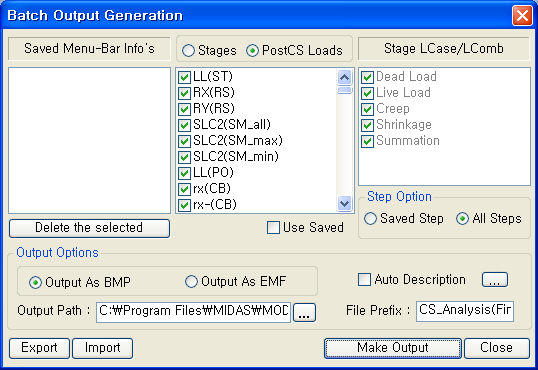Uncheck the LL(ST) load case
538x370 pixels.
[x=184, y=77]
